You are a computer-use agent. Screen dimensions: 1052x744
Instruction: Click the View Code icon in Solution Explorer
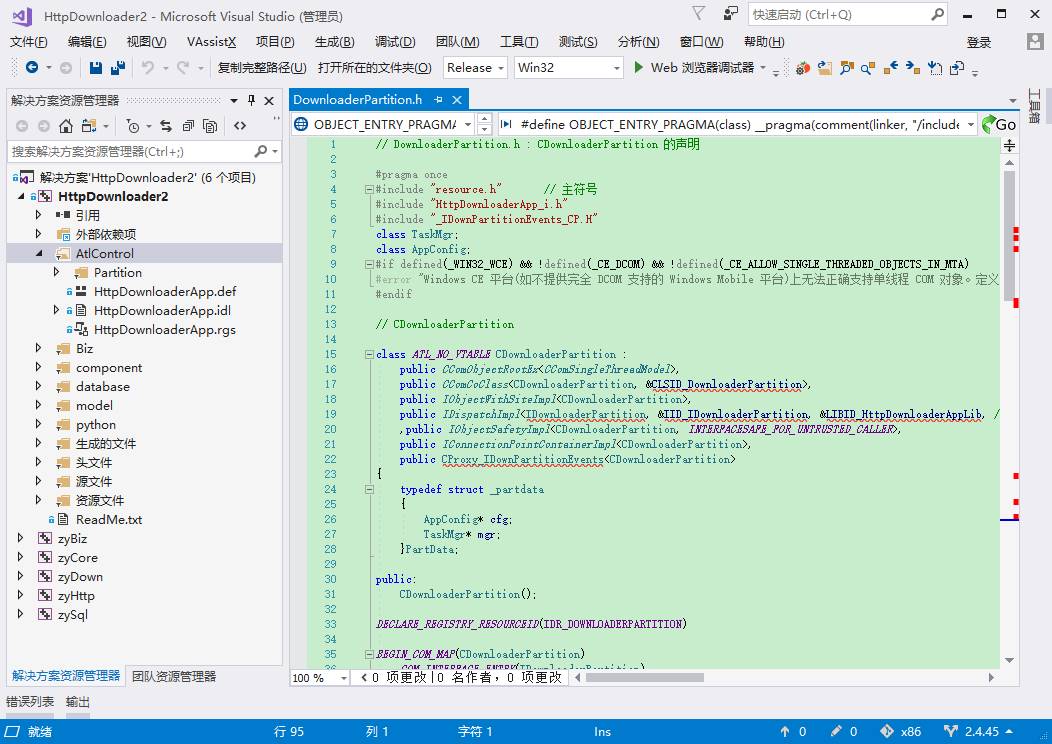(240, 125)
